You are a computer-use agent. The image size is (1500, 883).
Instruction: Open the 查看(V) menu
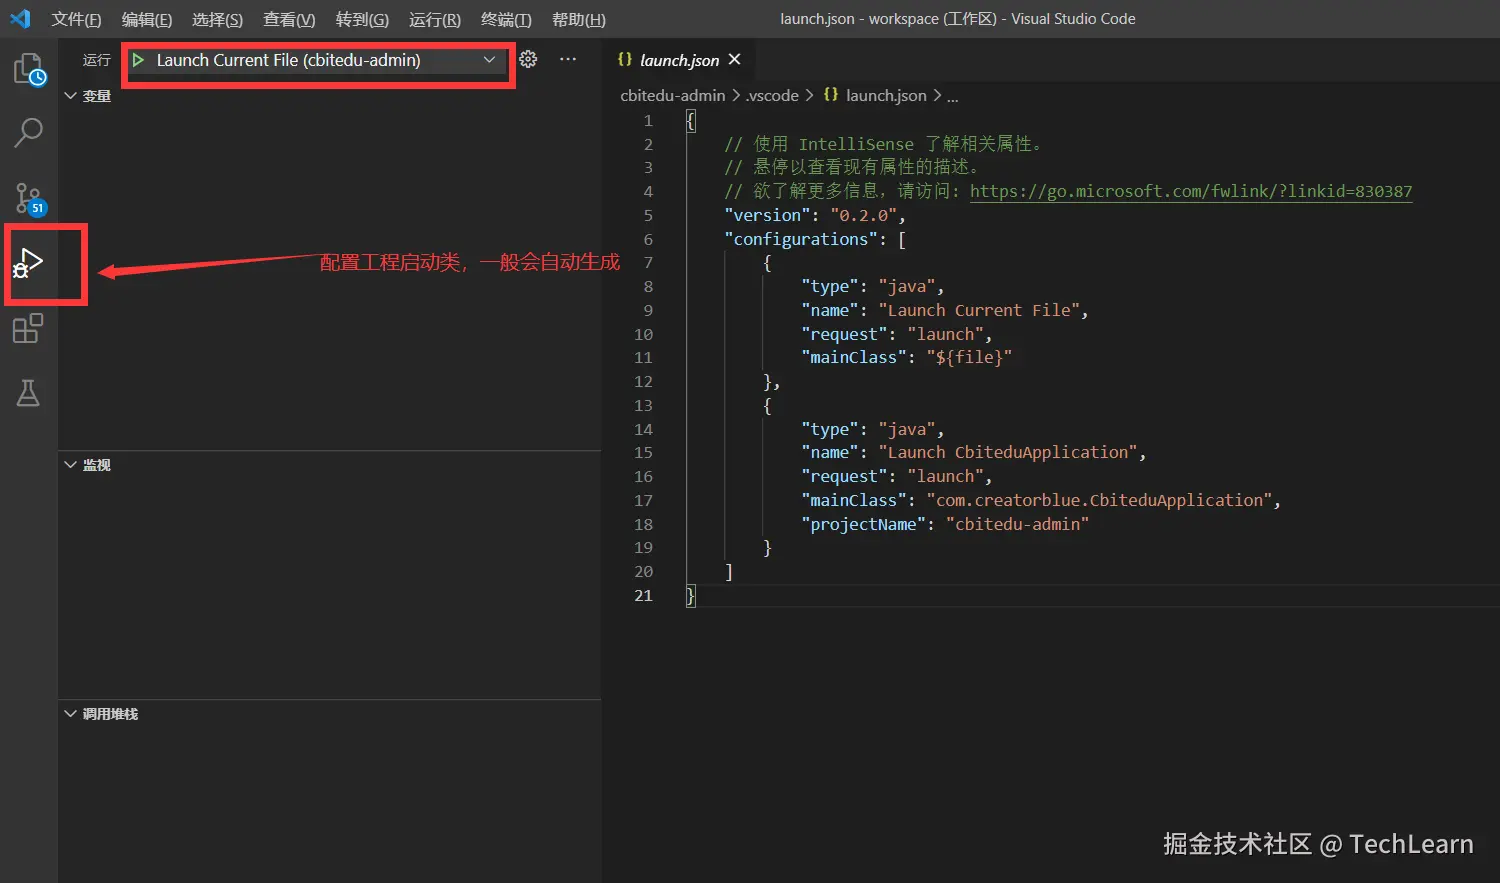(289, 19)
